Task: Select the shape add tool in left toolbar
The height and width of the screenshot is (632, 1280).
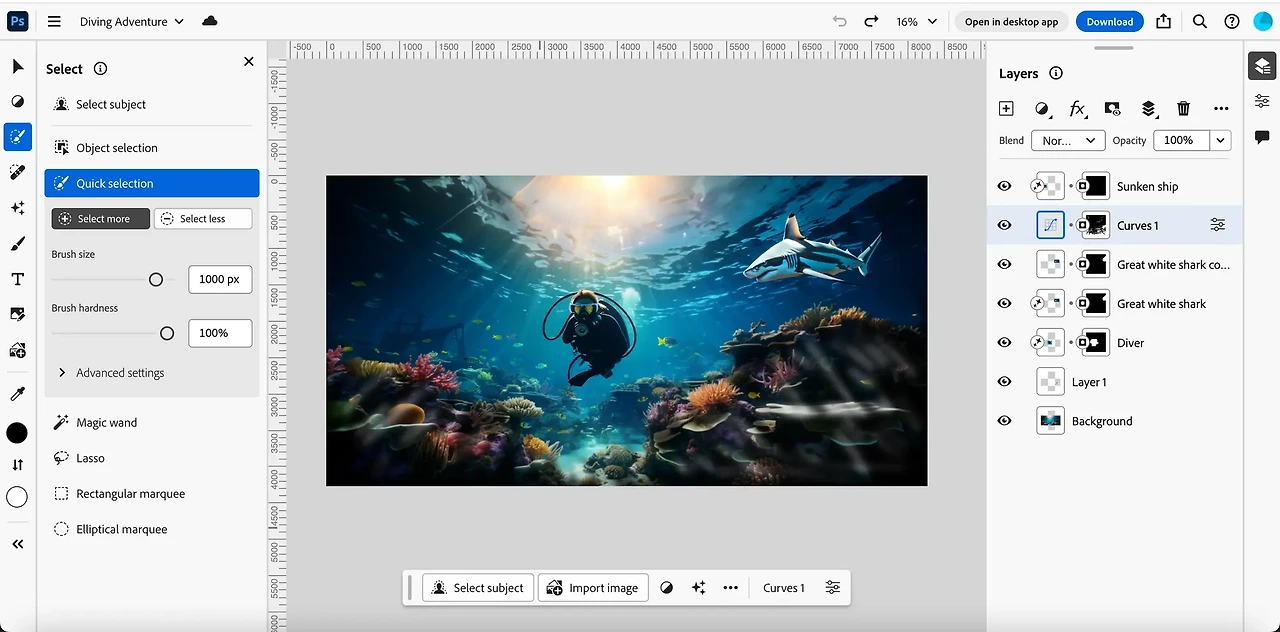Action: click(x=17, y=350)
